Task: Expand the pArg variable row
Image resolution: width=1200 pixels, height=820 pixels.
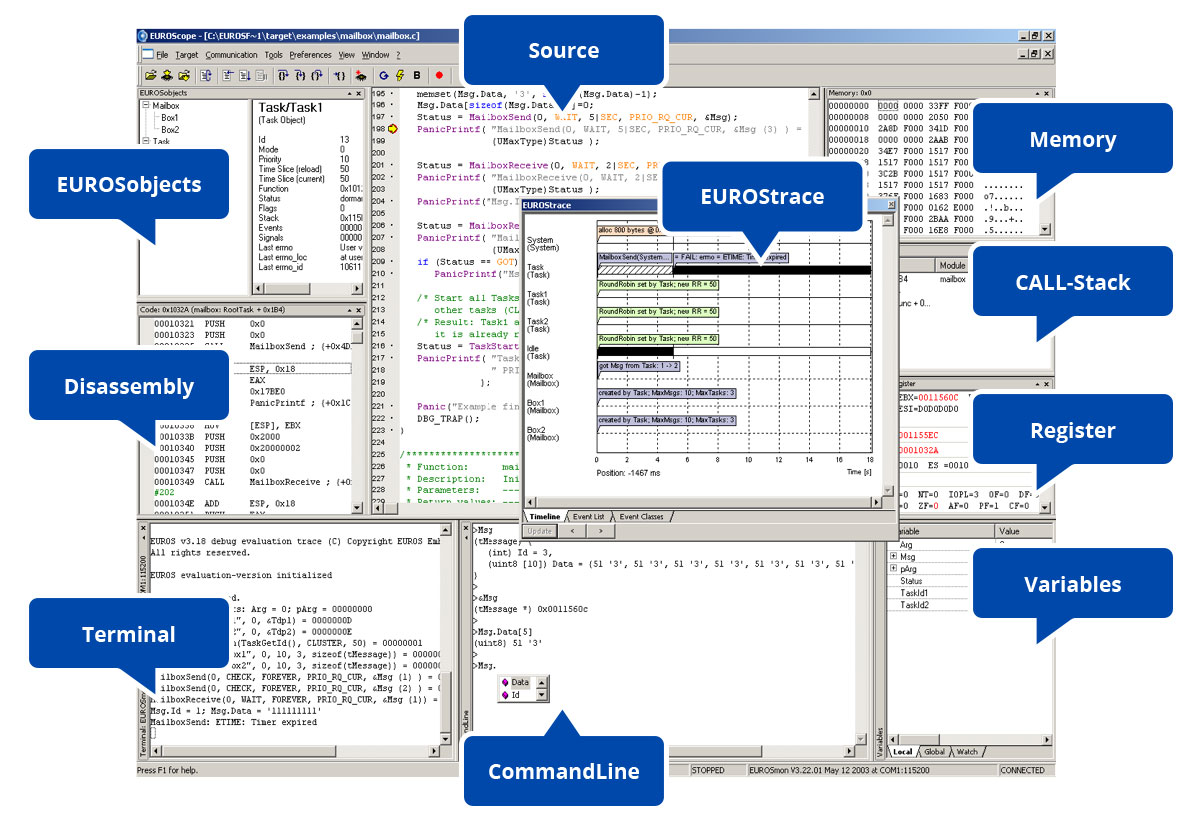Action: [893, 569]
